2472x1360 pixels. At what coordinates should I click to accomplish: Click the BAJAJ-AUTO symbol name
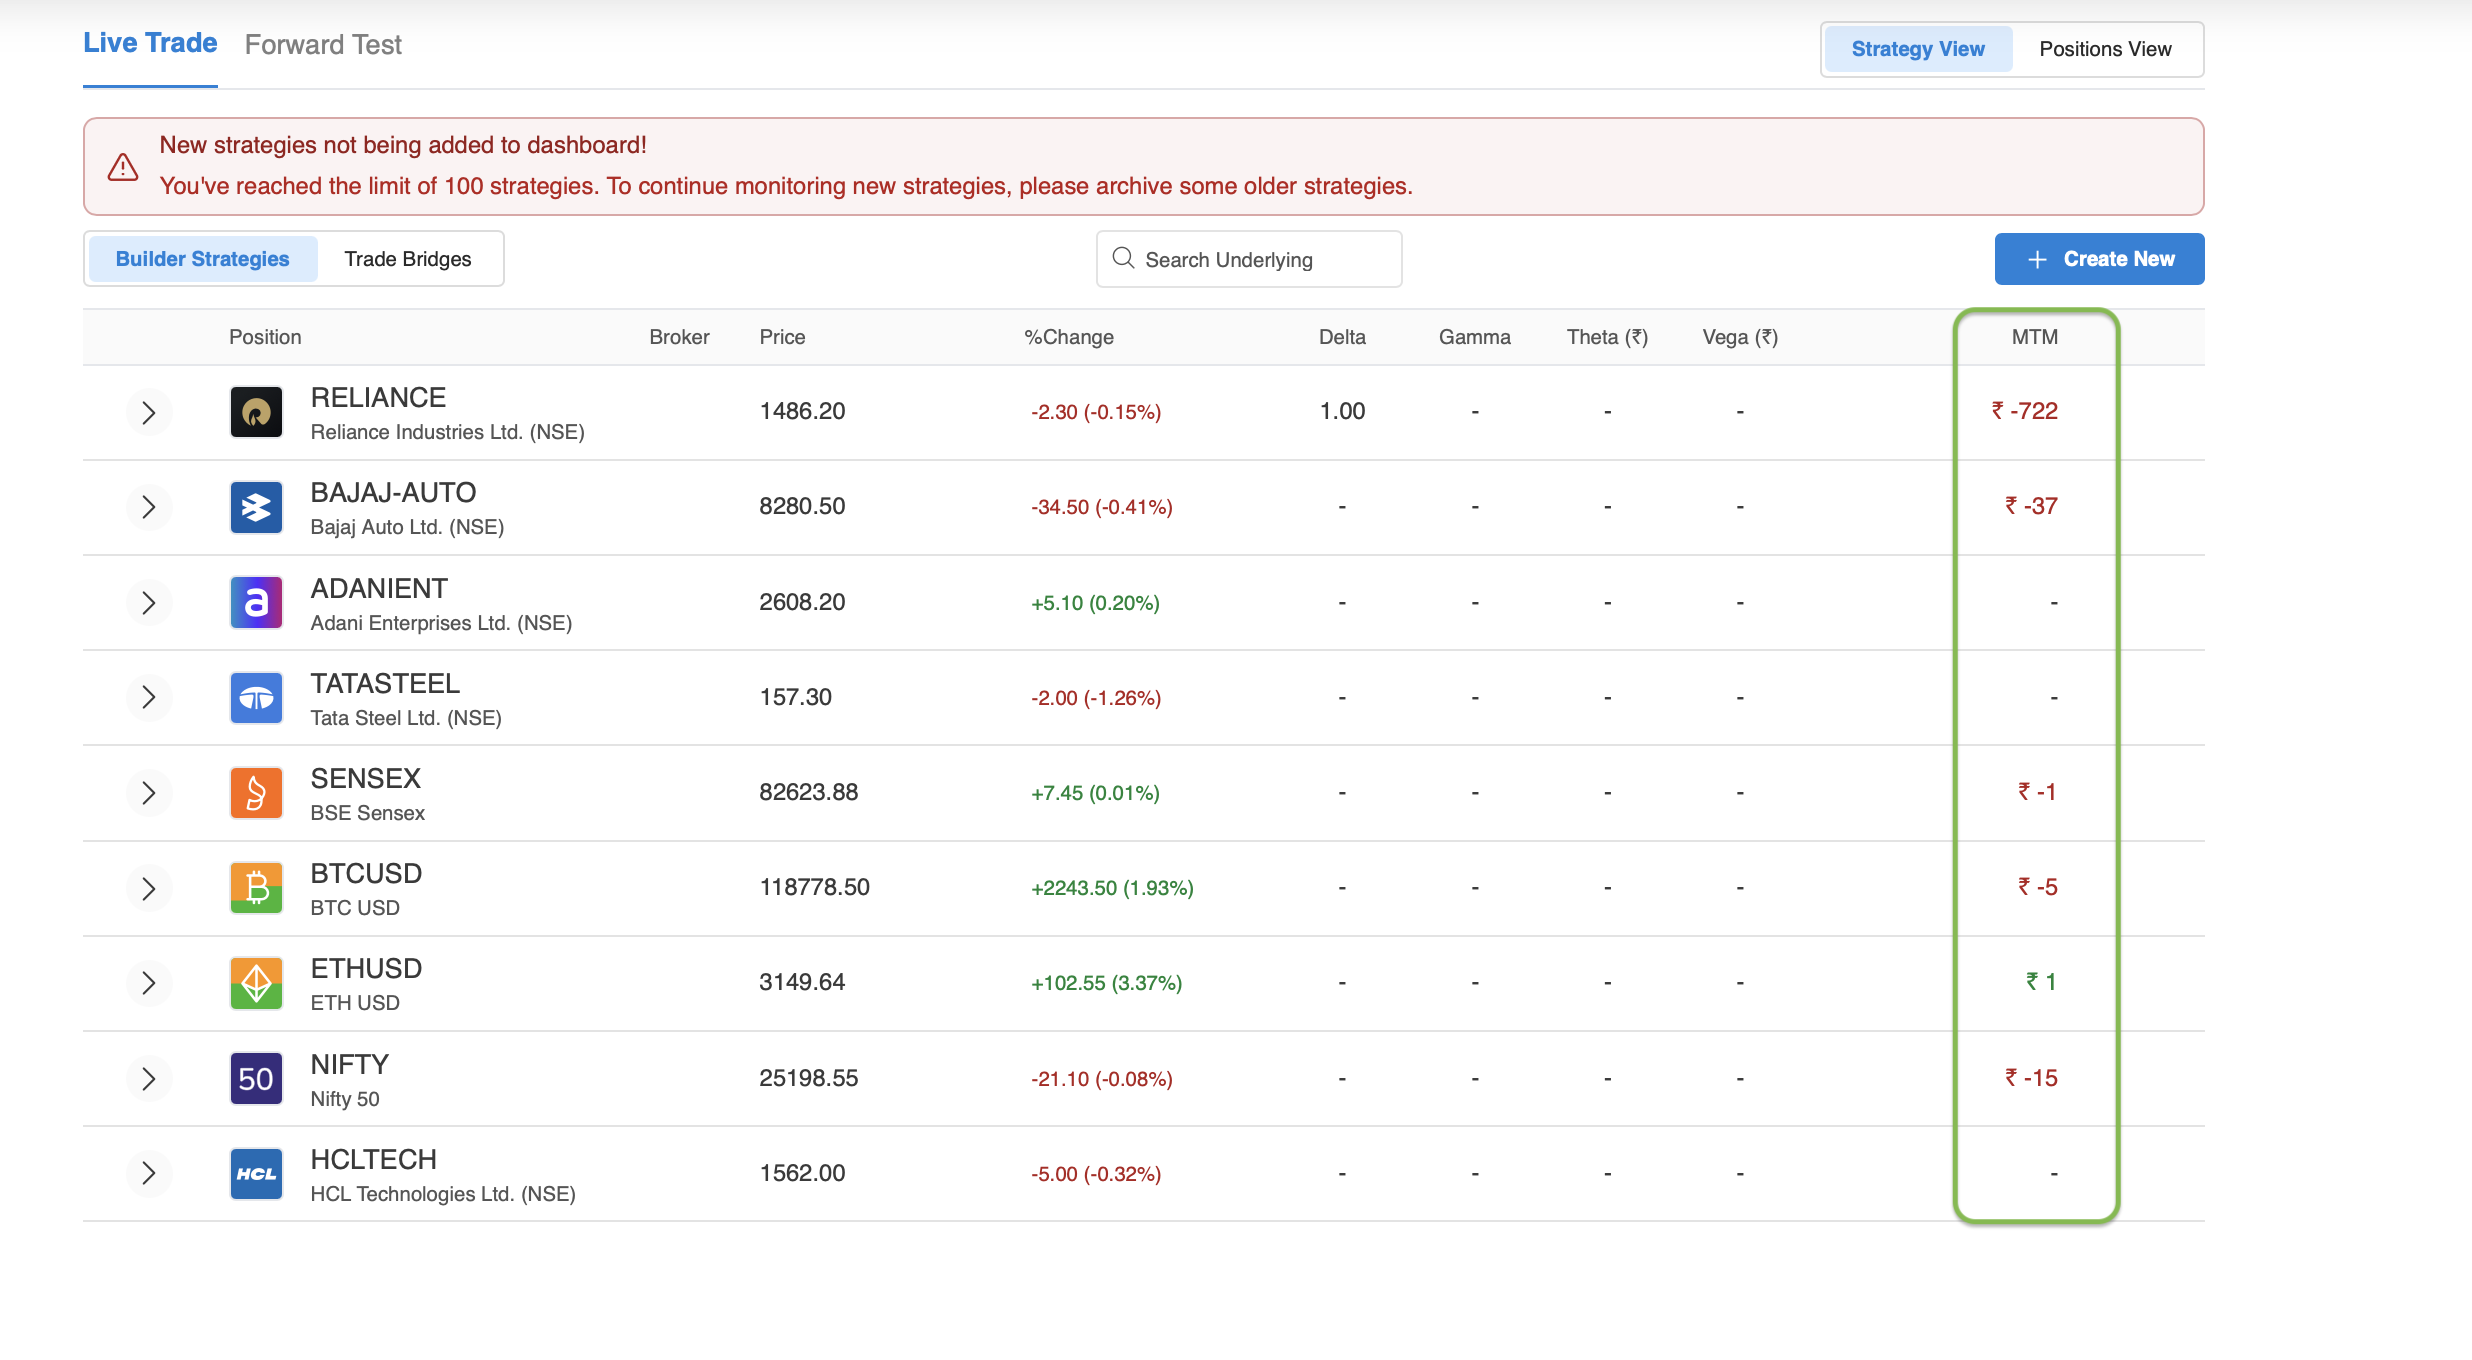tap(393, 492)
